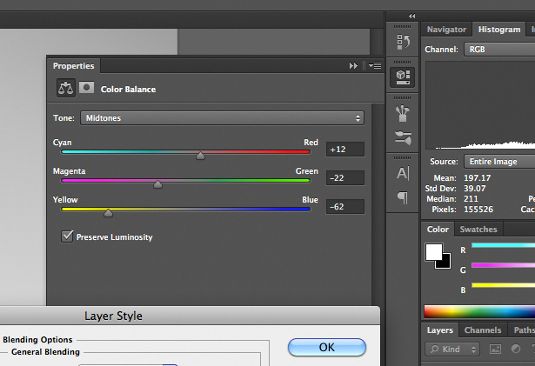
Task: Open the Channel RGB dropdown
Action: [x=500, y=49]
